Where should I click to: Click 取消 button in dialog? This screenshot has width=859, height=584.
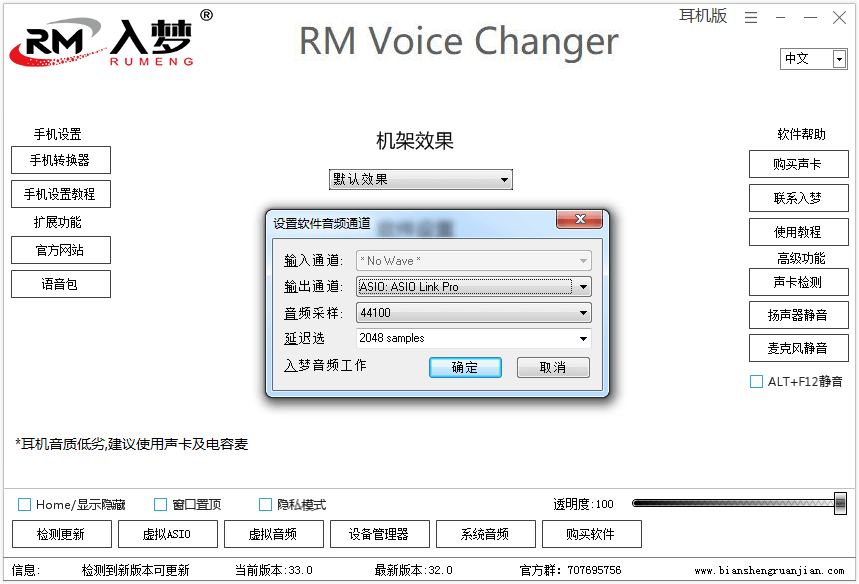(x=553, y=368)
